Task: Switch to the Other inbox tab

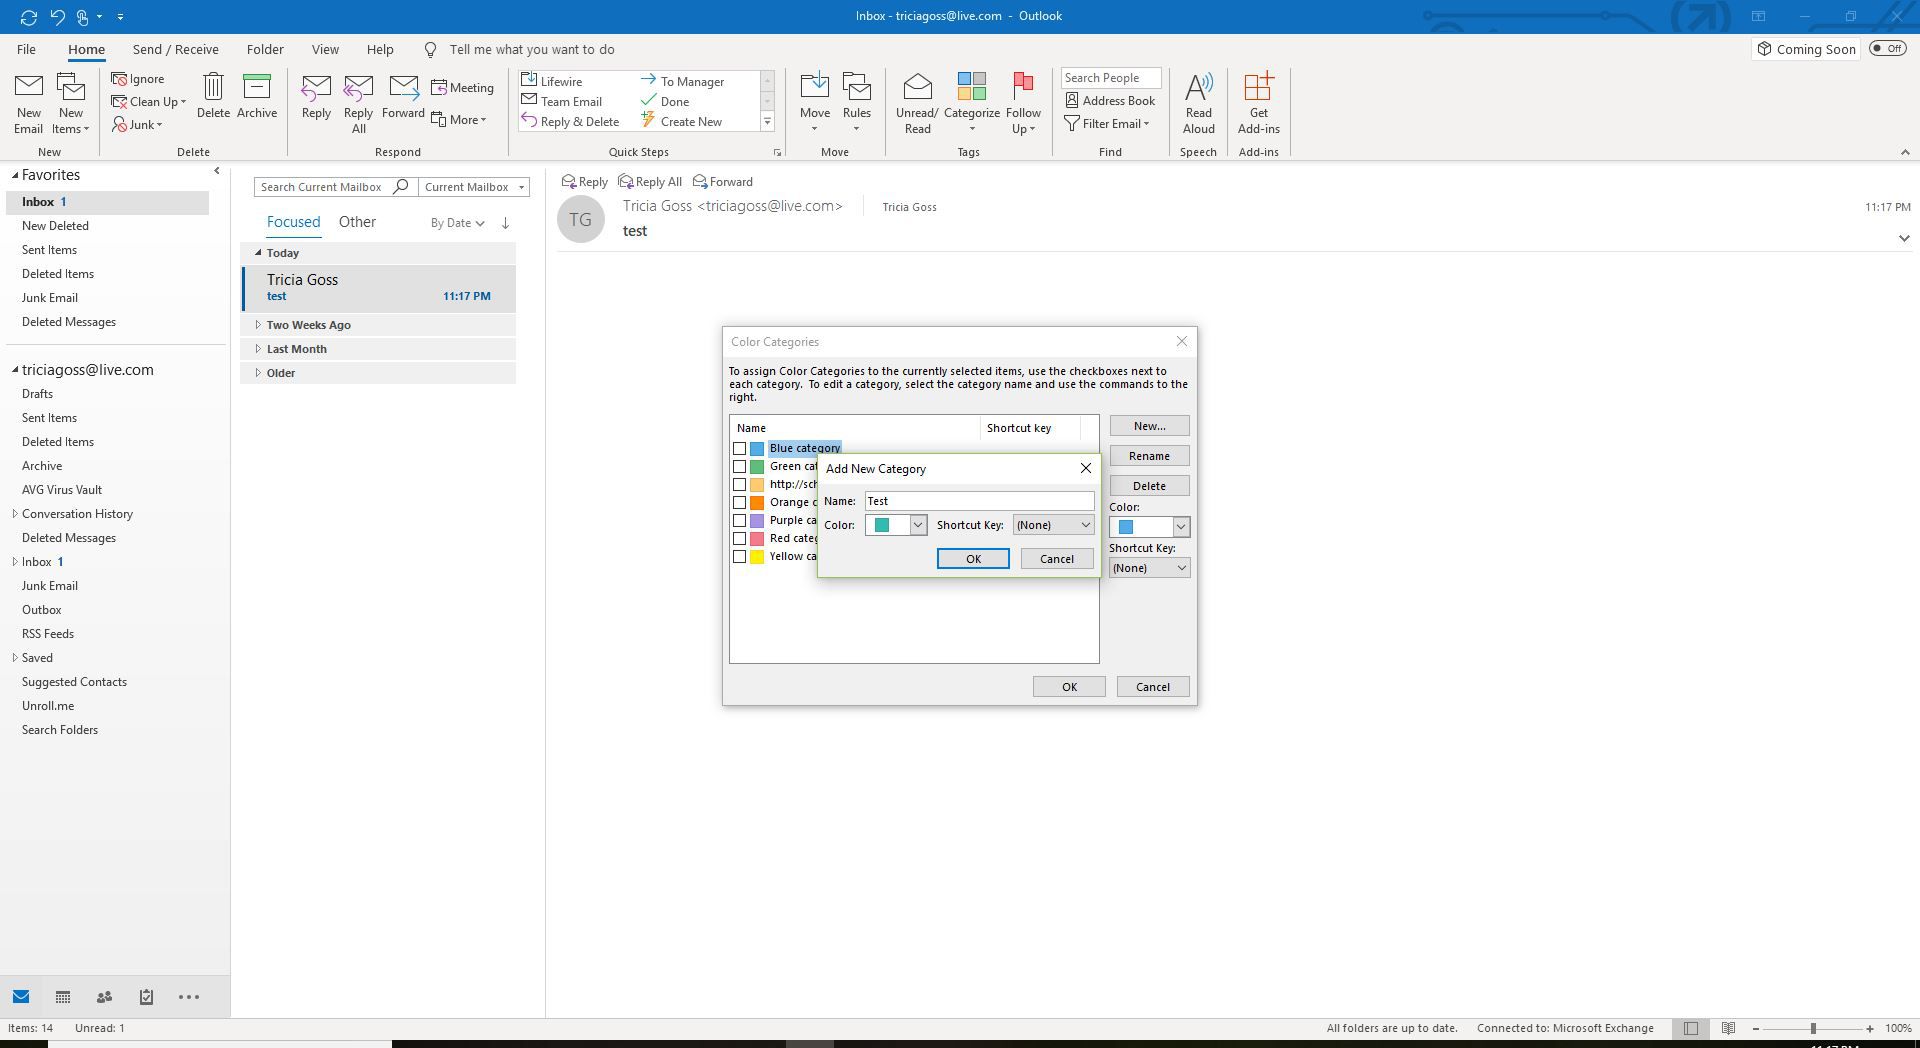Action: (x=357, y=222)
